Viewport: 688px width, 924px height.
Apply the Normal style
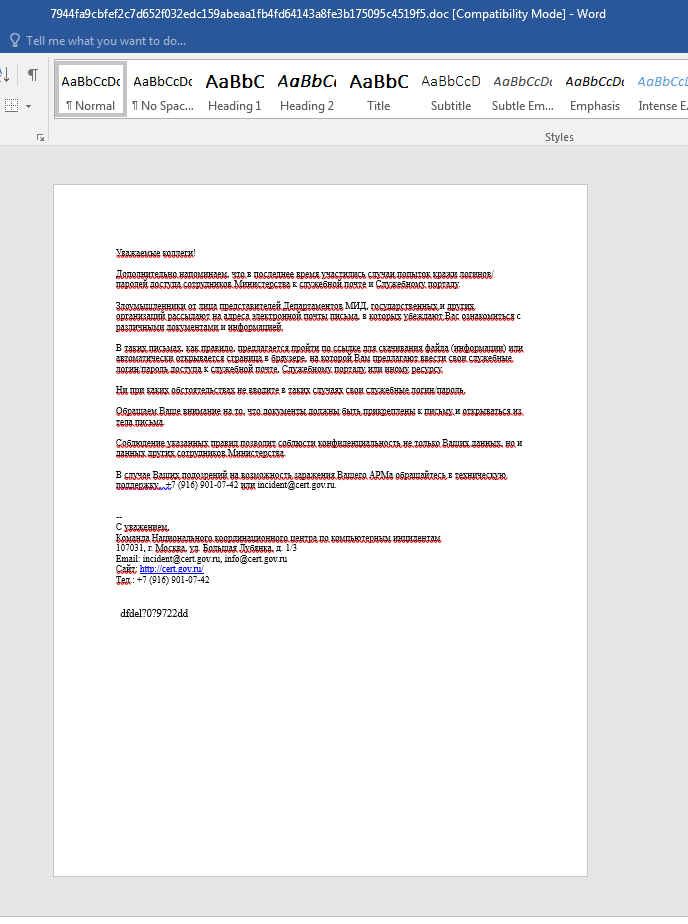pyautogui.click(x=90, y=92)
